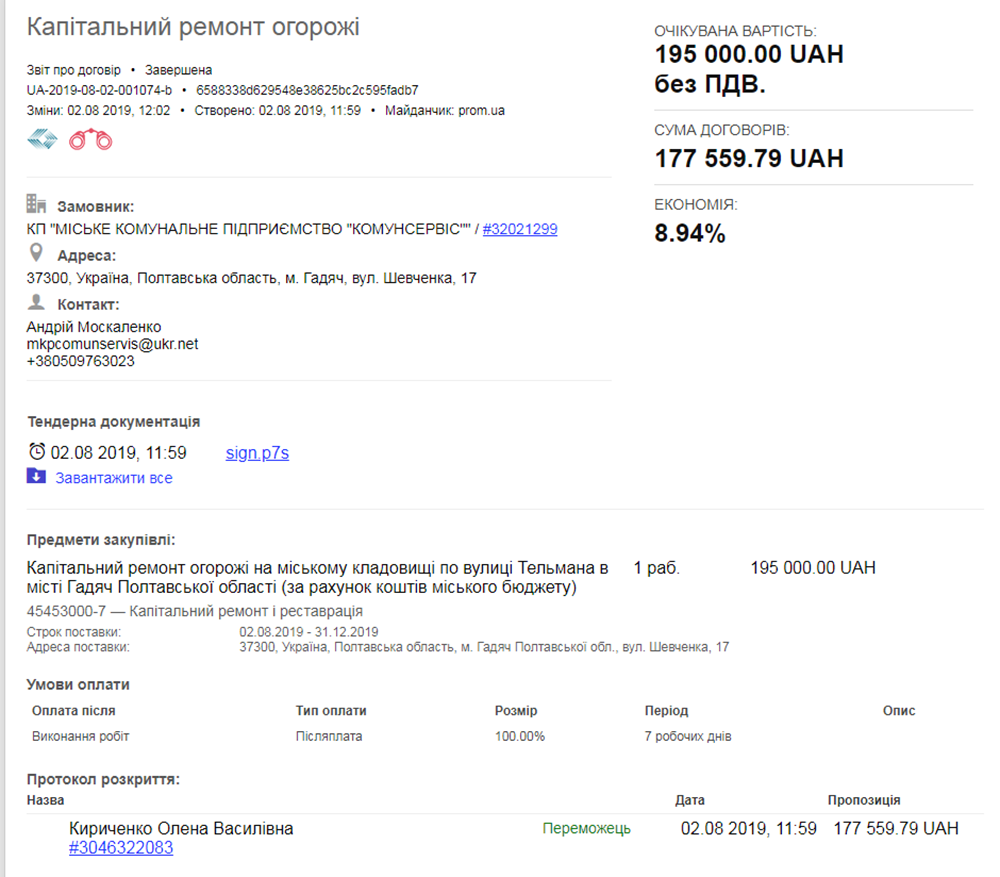Screen dimensions: 1000x877
Task: Click the Тип оплати column header
Action: click(x=331, y=711)
